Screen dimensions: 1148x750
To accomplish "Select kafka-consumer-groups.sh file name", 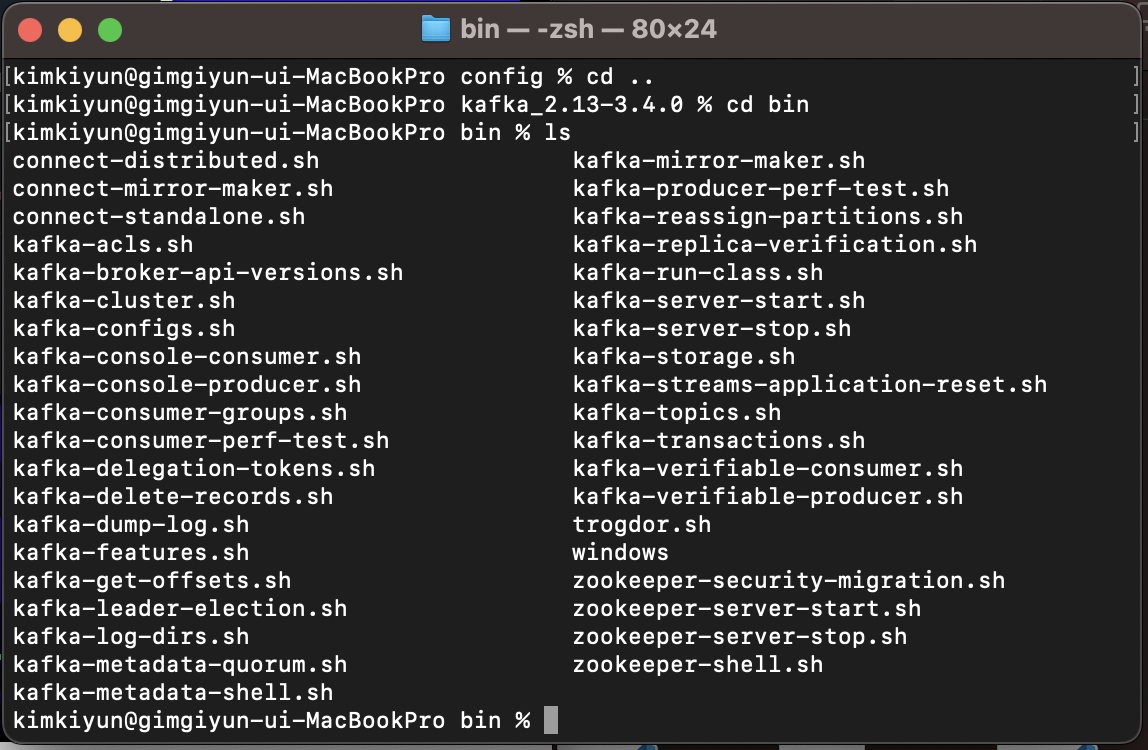I will coord(180,412).
